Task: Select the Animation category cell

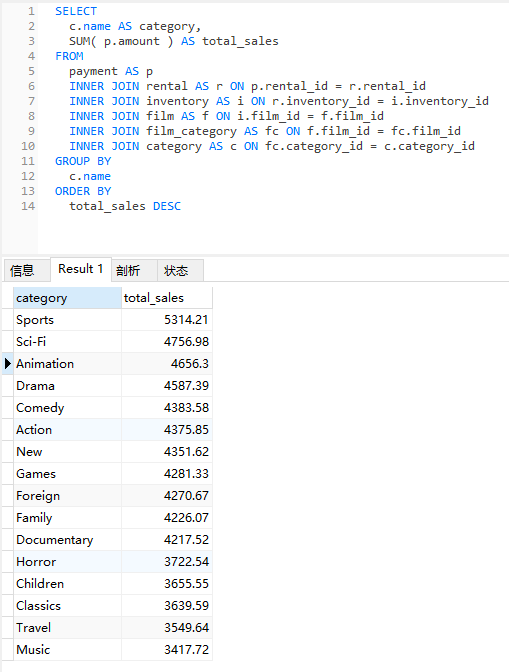Action: click(67, 364)
